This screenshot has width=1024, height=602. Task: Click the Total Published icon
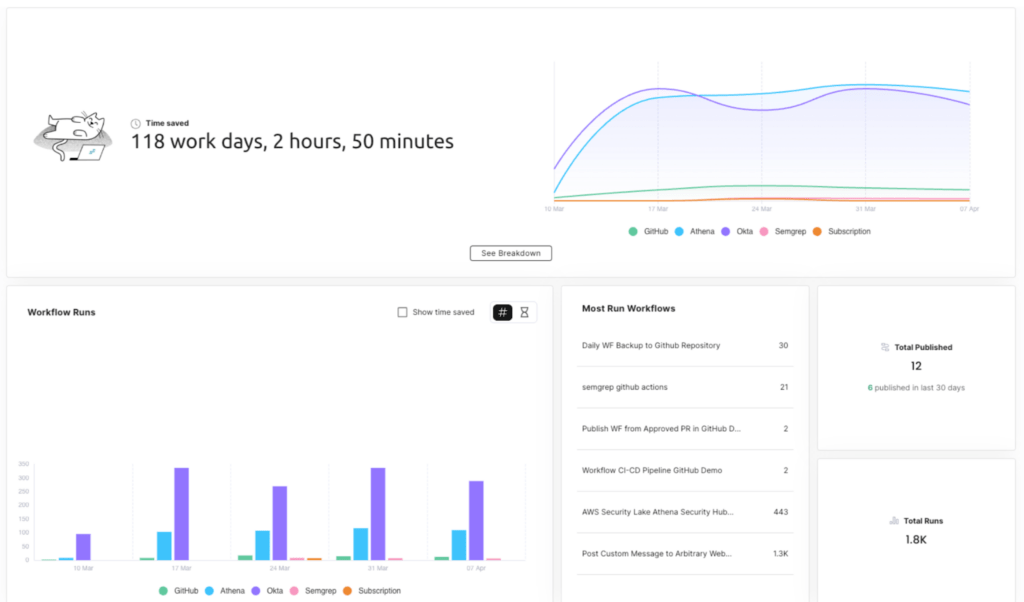pyautogui.click(x=885, y=348)
